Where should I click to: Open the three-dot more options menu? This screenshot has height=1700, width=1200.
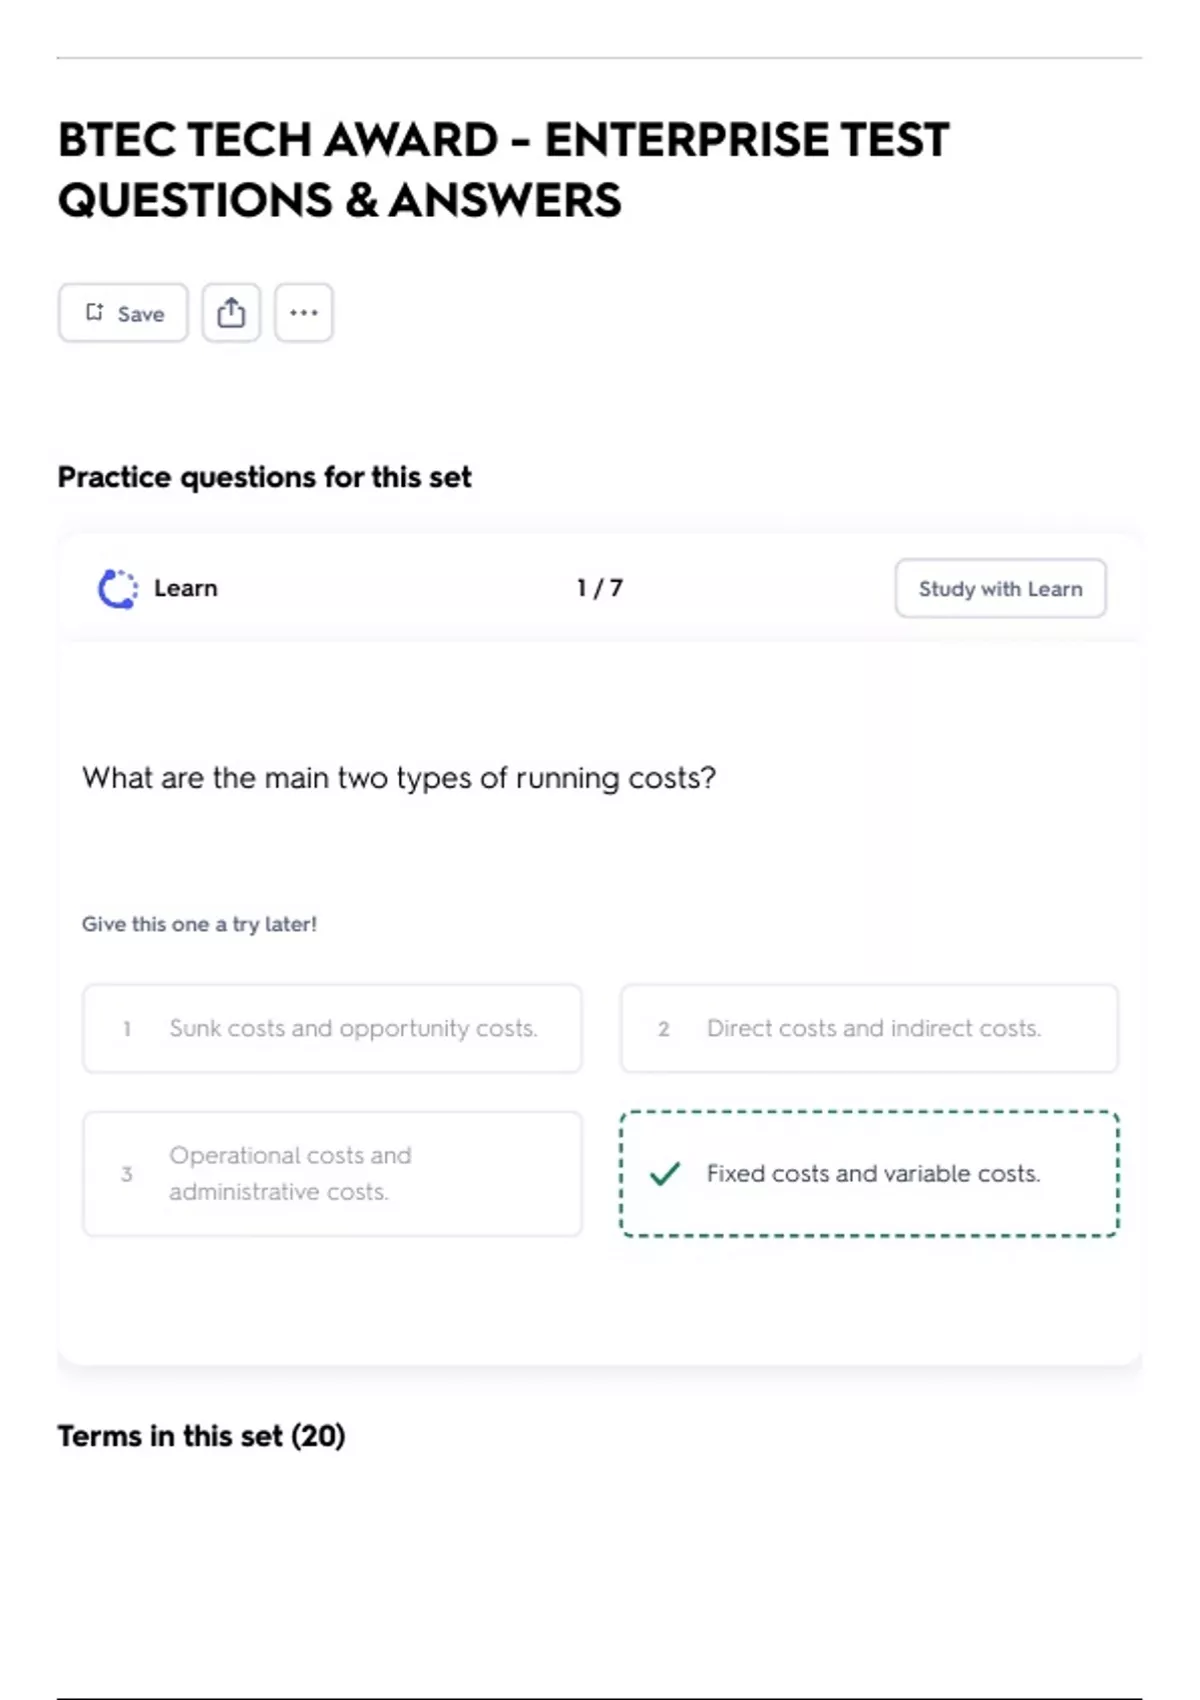point(304,313)
